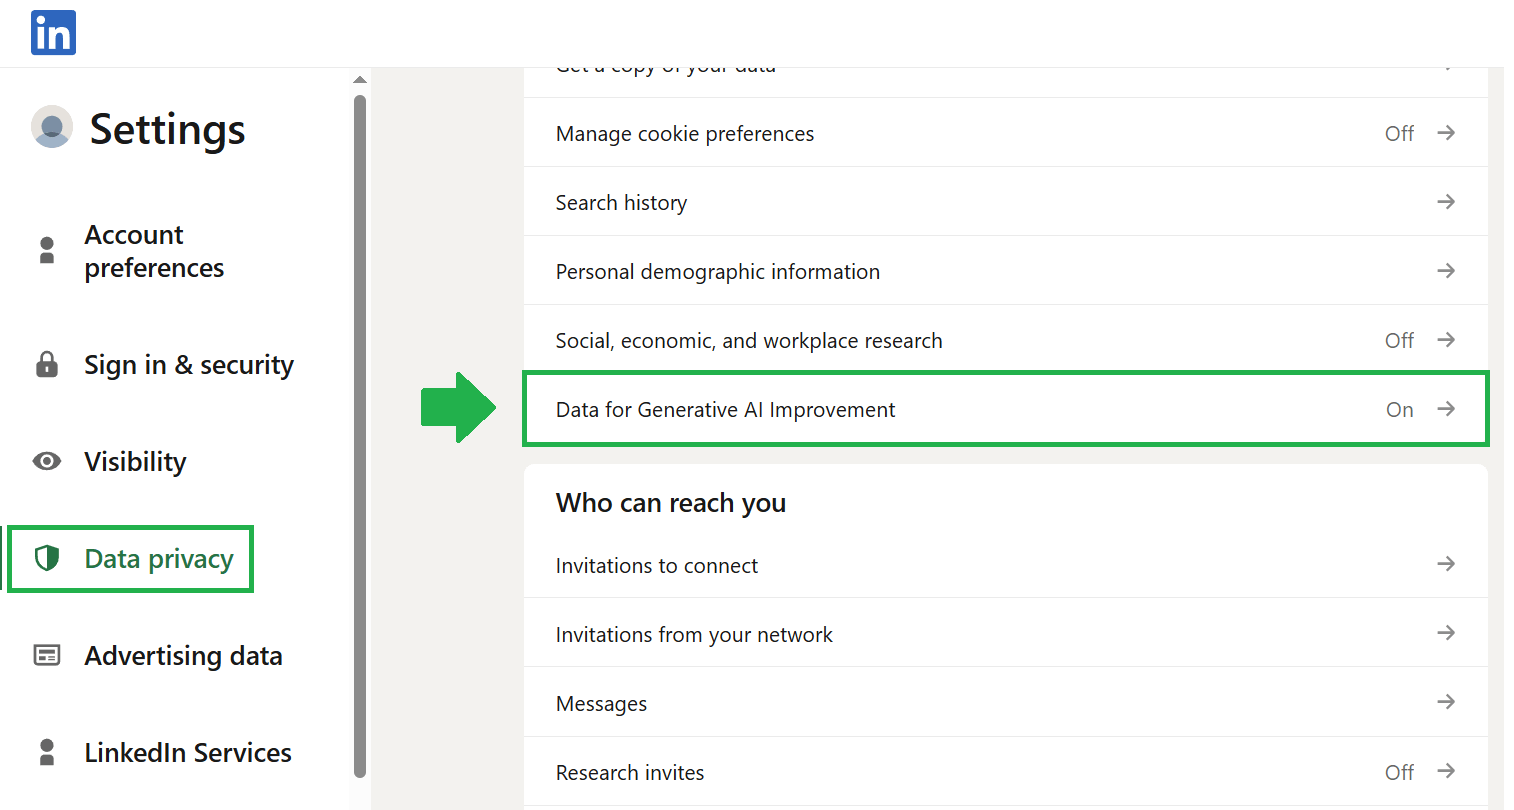
Task: Click the shield icon for Data privacy
Action: [x=47, y=558]
